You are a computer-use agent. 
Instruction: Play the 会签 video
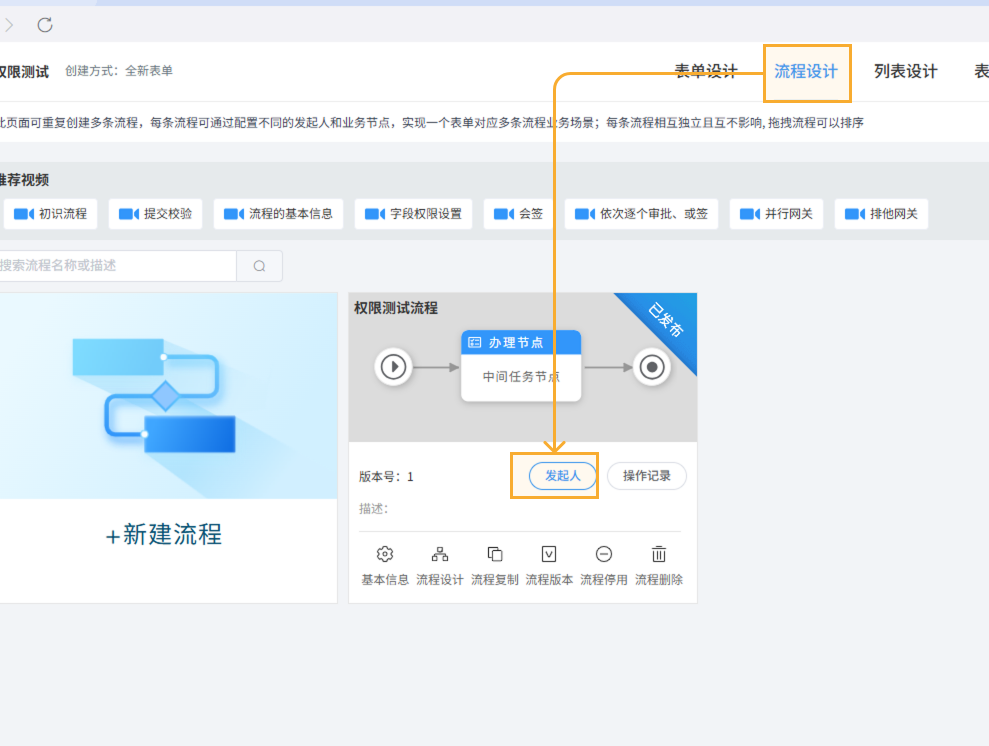click(x=518, y=214)
